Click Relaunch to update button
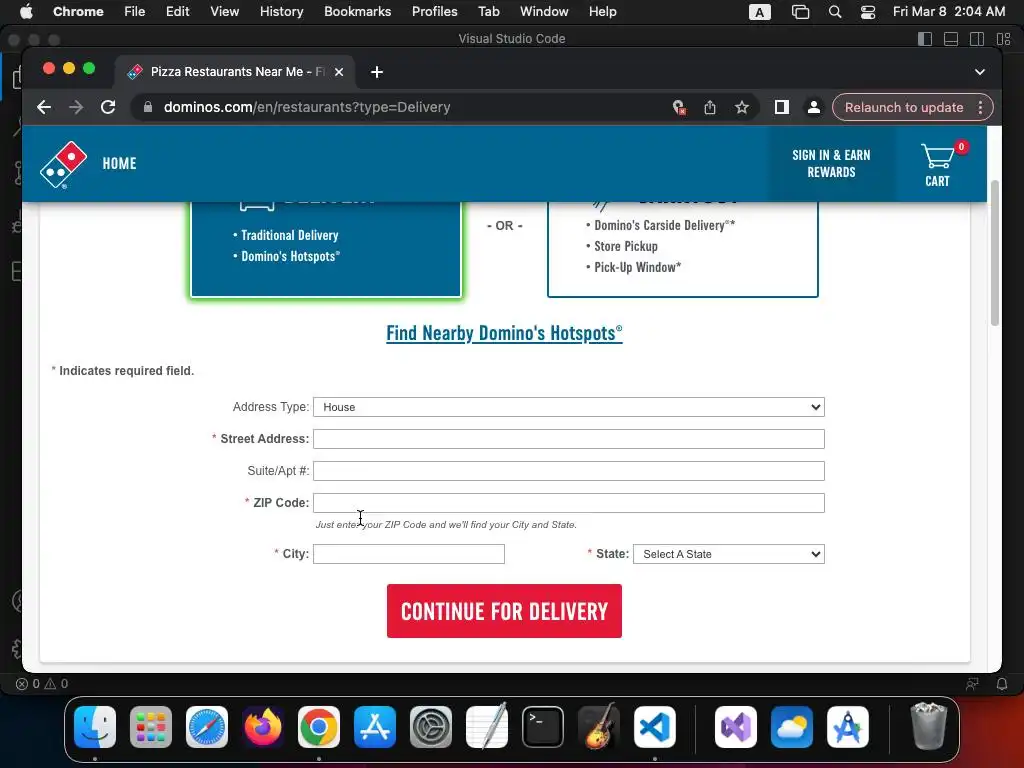 904,107
